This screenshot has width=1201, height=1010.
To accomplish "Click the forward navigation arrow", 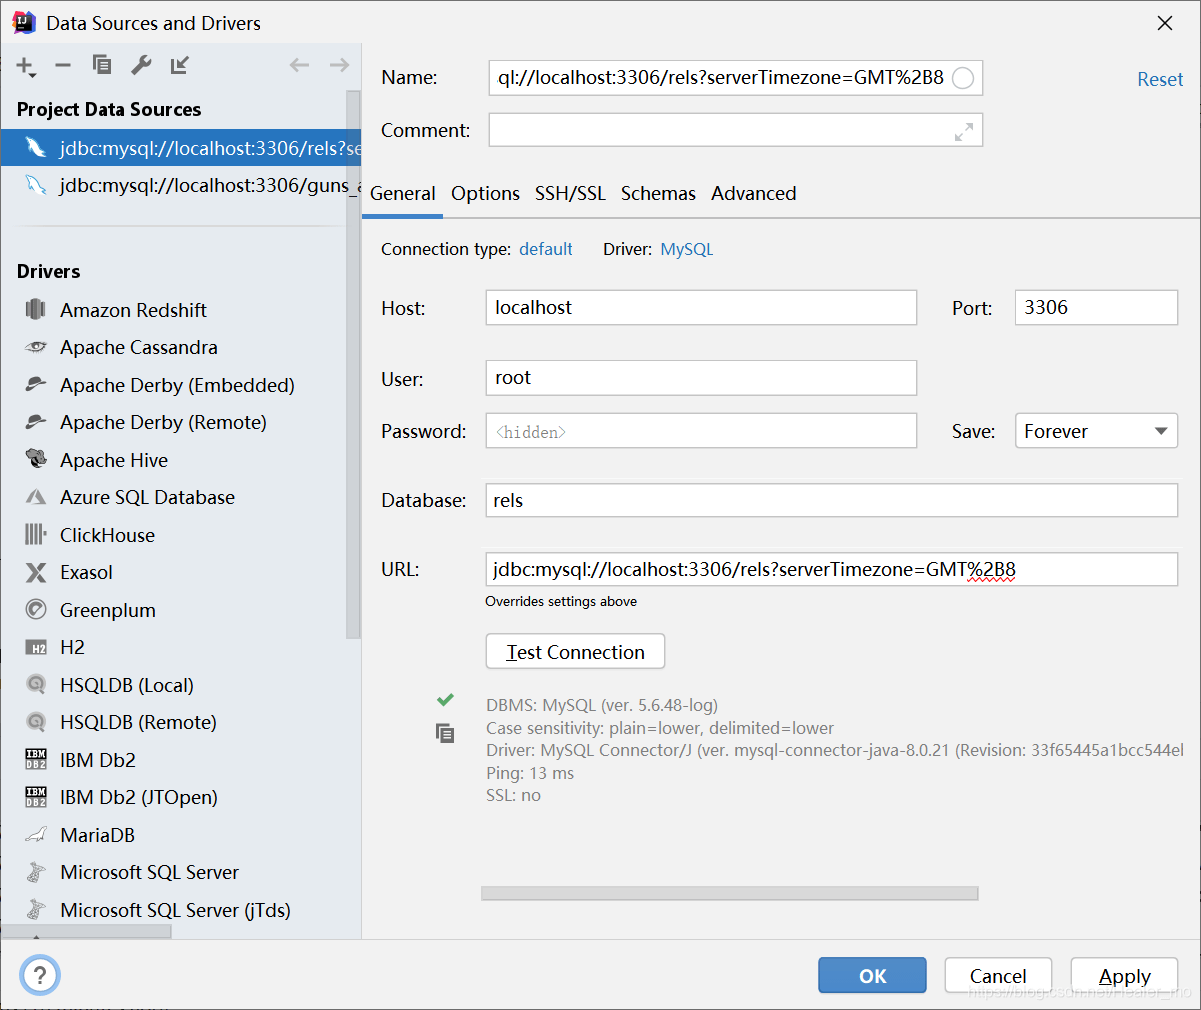I will pyautogui.click(x=338, y=64).
